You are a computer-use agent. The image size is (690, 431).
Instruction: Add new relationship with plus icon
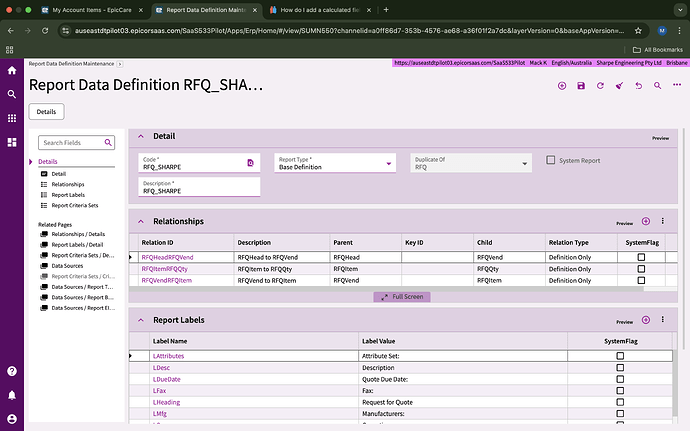[646, 221]
